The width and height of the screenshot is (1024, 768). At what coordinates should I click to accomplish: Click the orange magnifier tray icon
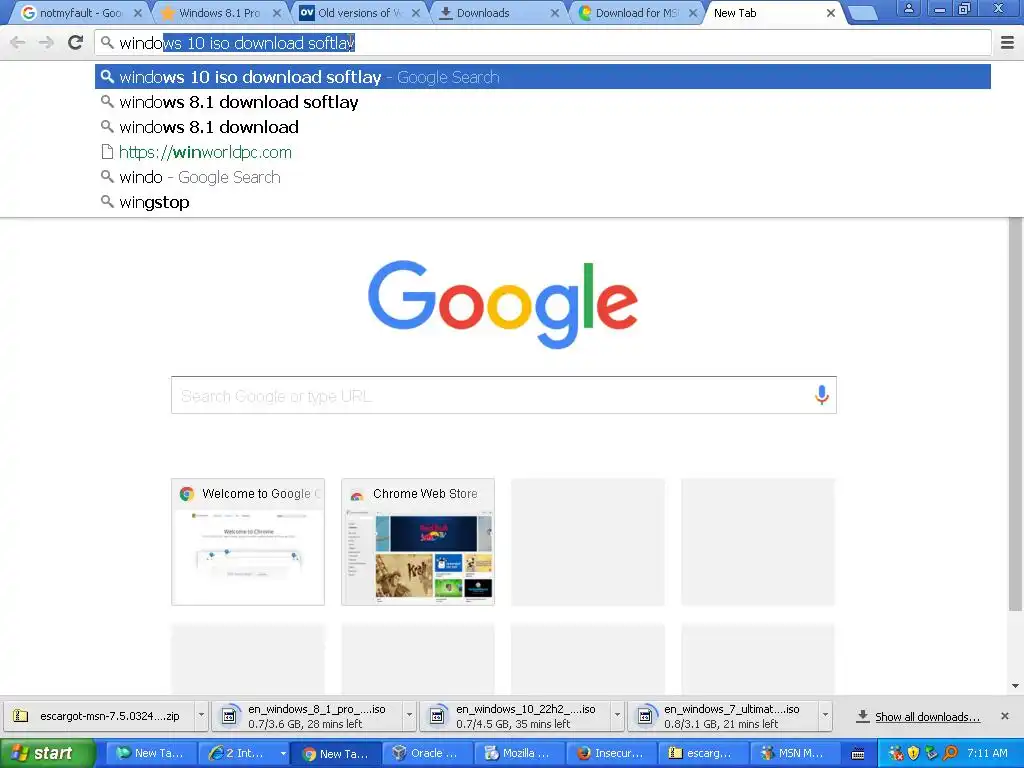951,754
